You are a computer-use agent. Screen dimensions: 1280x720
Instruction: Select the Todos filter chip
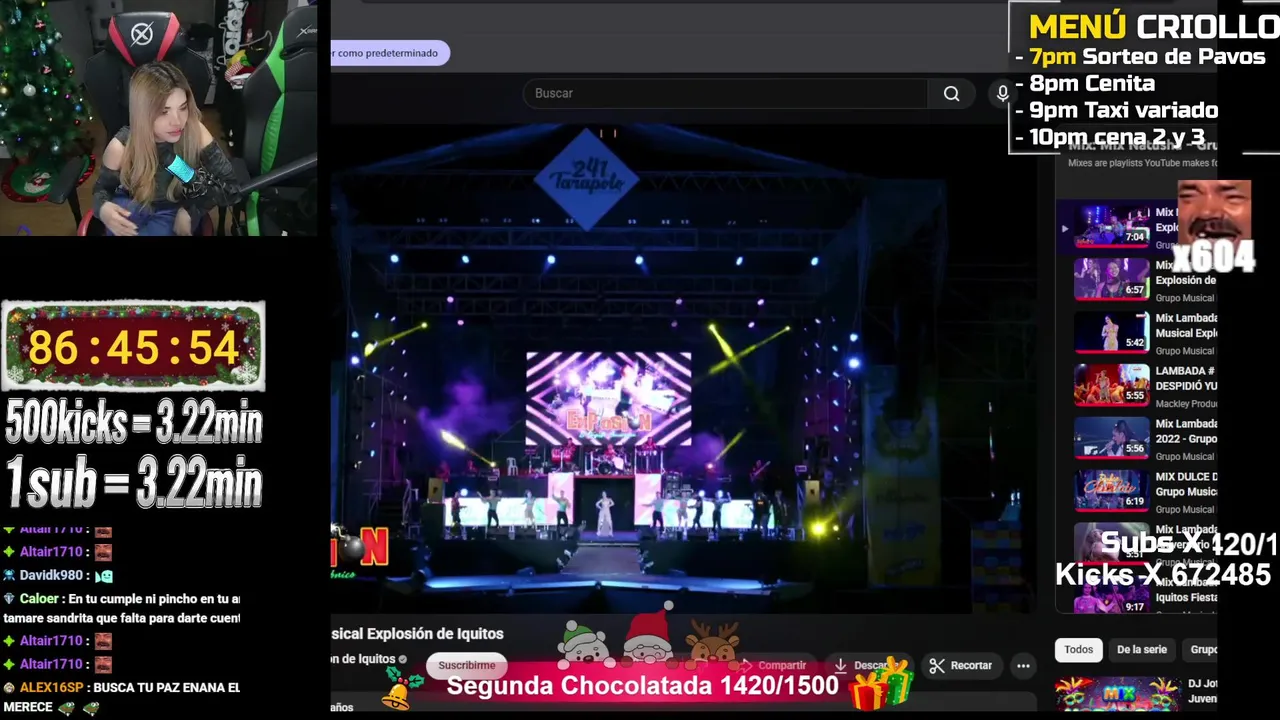pos(1078,649)
